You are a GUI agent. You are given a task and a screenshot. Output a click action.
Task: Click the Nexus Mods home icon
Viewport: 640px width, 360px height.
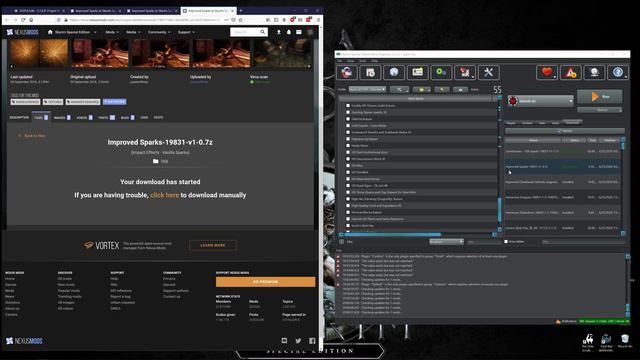[50, 32]
